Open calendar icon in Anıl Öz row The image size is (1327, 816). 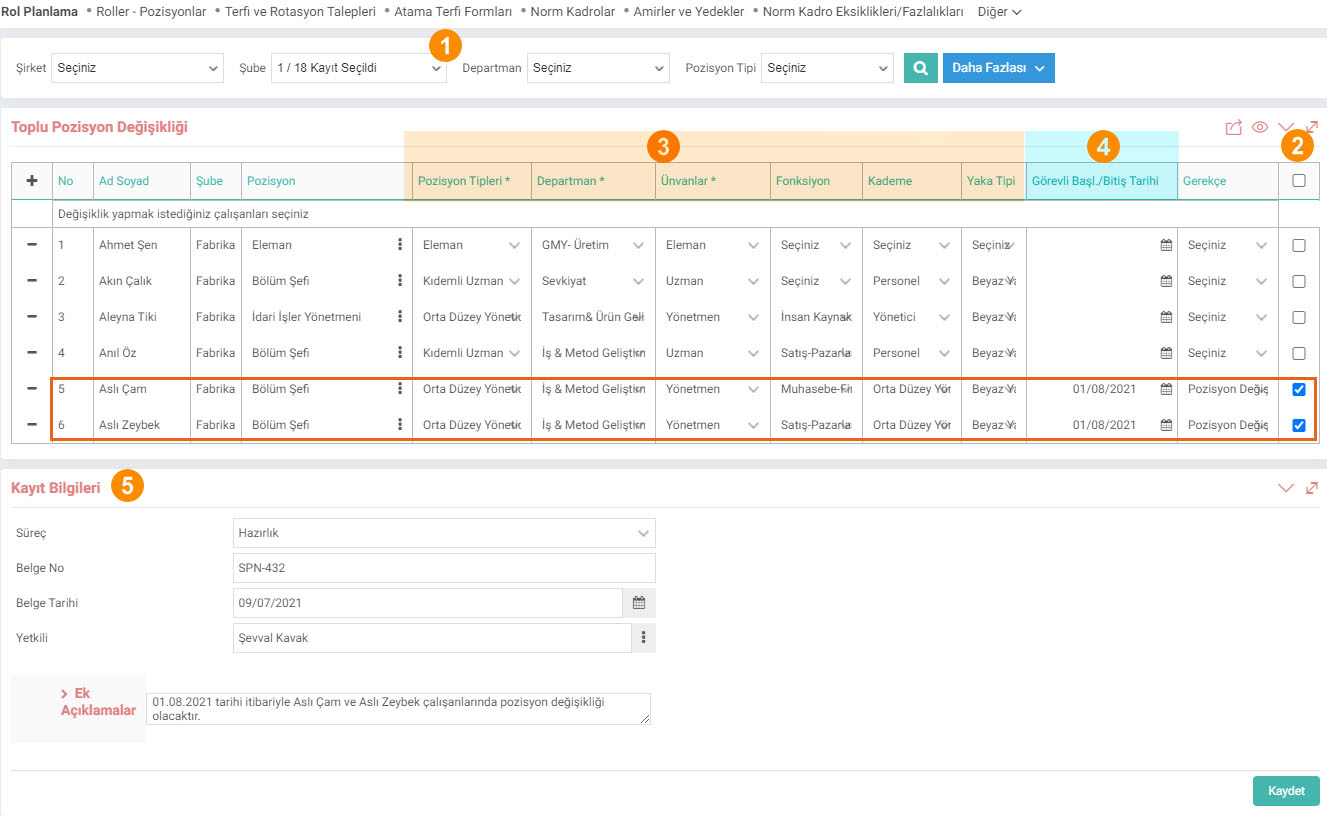click(1166, 353)
